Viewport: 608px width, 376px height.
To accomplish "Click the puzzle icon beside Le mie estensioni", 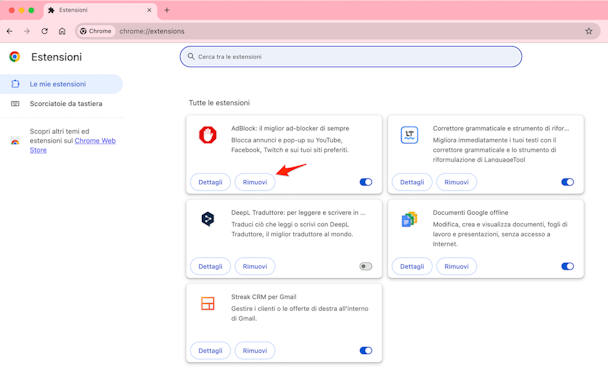I will [15, 84].
